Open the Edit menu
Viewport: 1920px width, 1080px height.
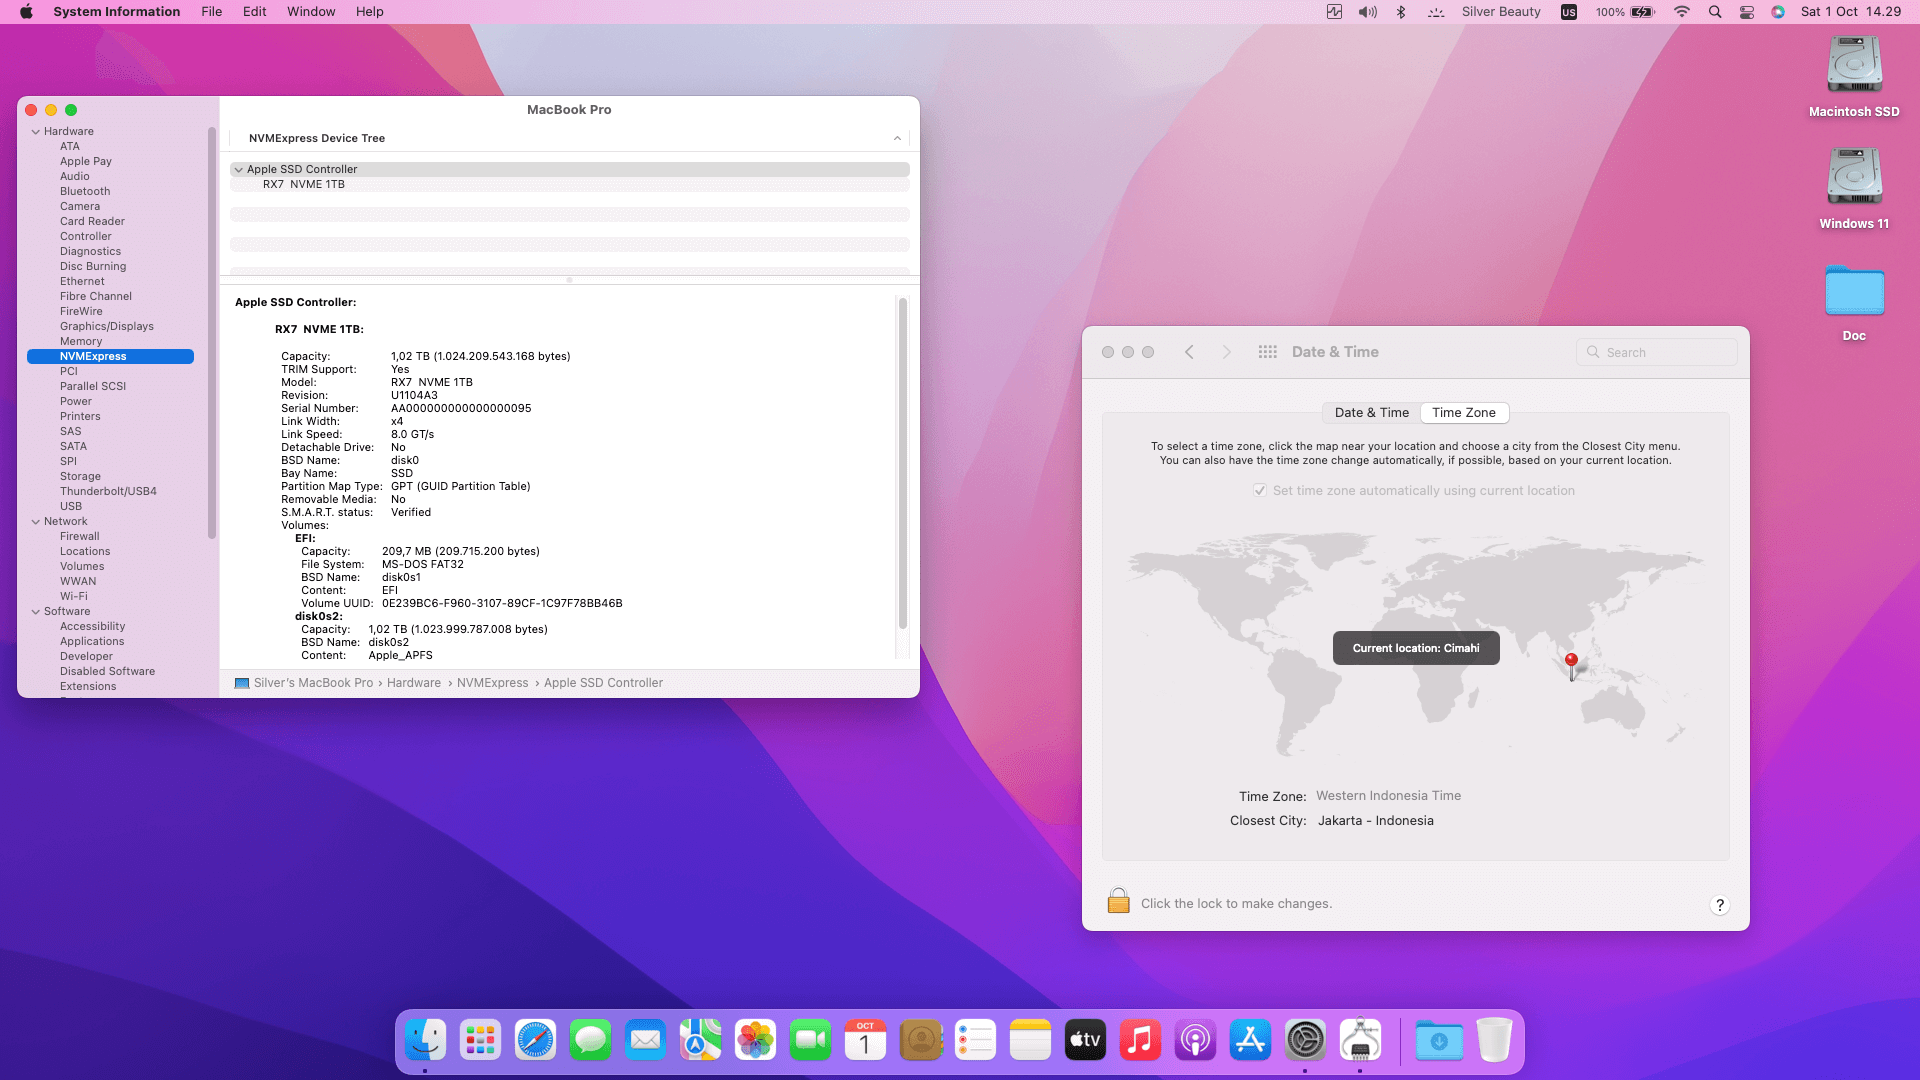pos(255,12)
